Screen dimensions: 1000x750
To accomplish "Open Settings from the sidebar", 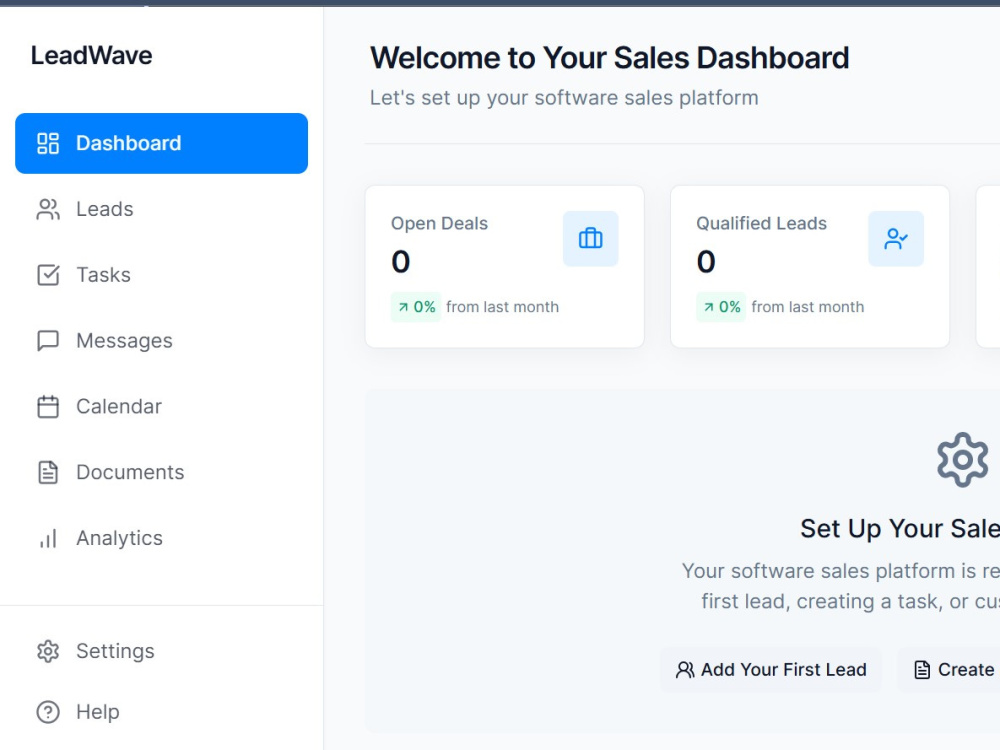I will coord(161,651).
